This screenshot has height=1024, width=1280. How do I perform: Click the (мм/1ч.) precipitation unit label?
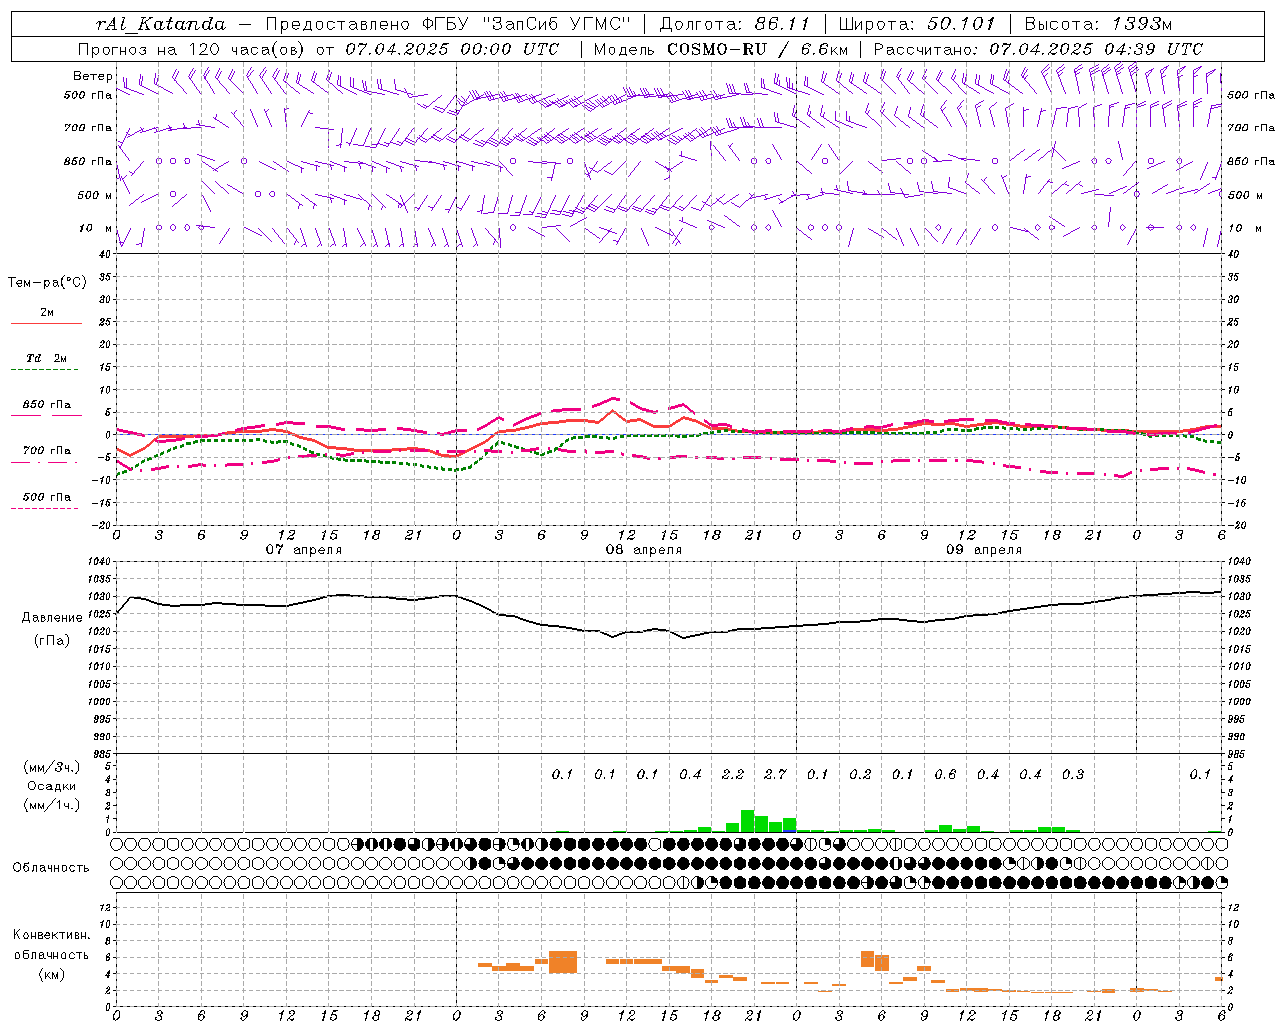coord(51,805)
